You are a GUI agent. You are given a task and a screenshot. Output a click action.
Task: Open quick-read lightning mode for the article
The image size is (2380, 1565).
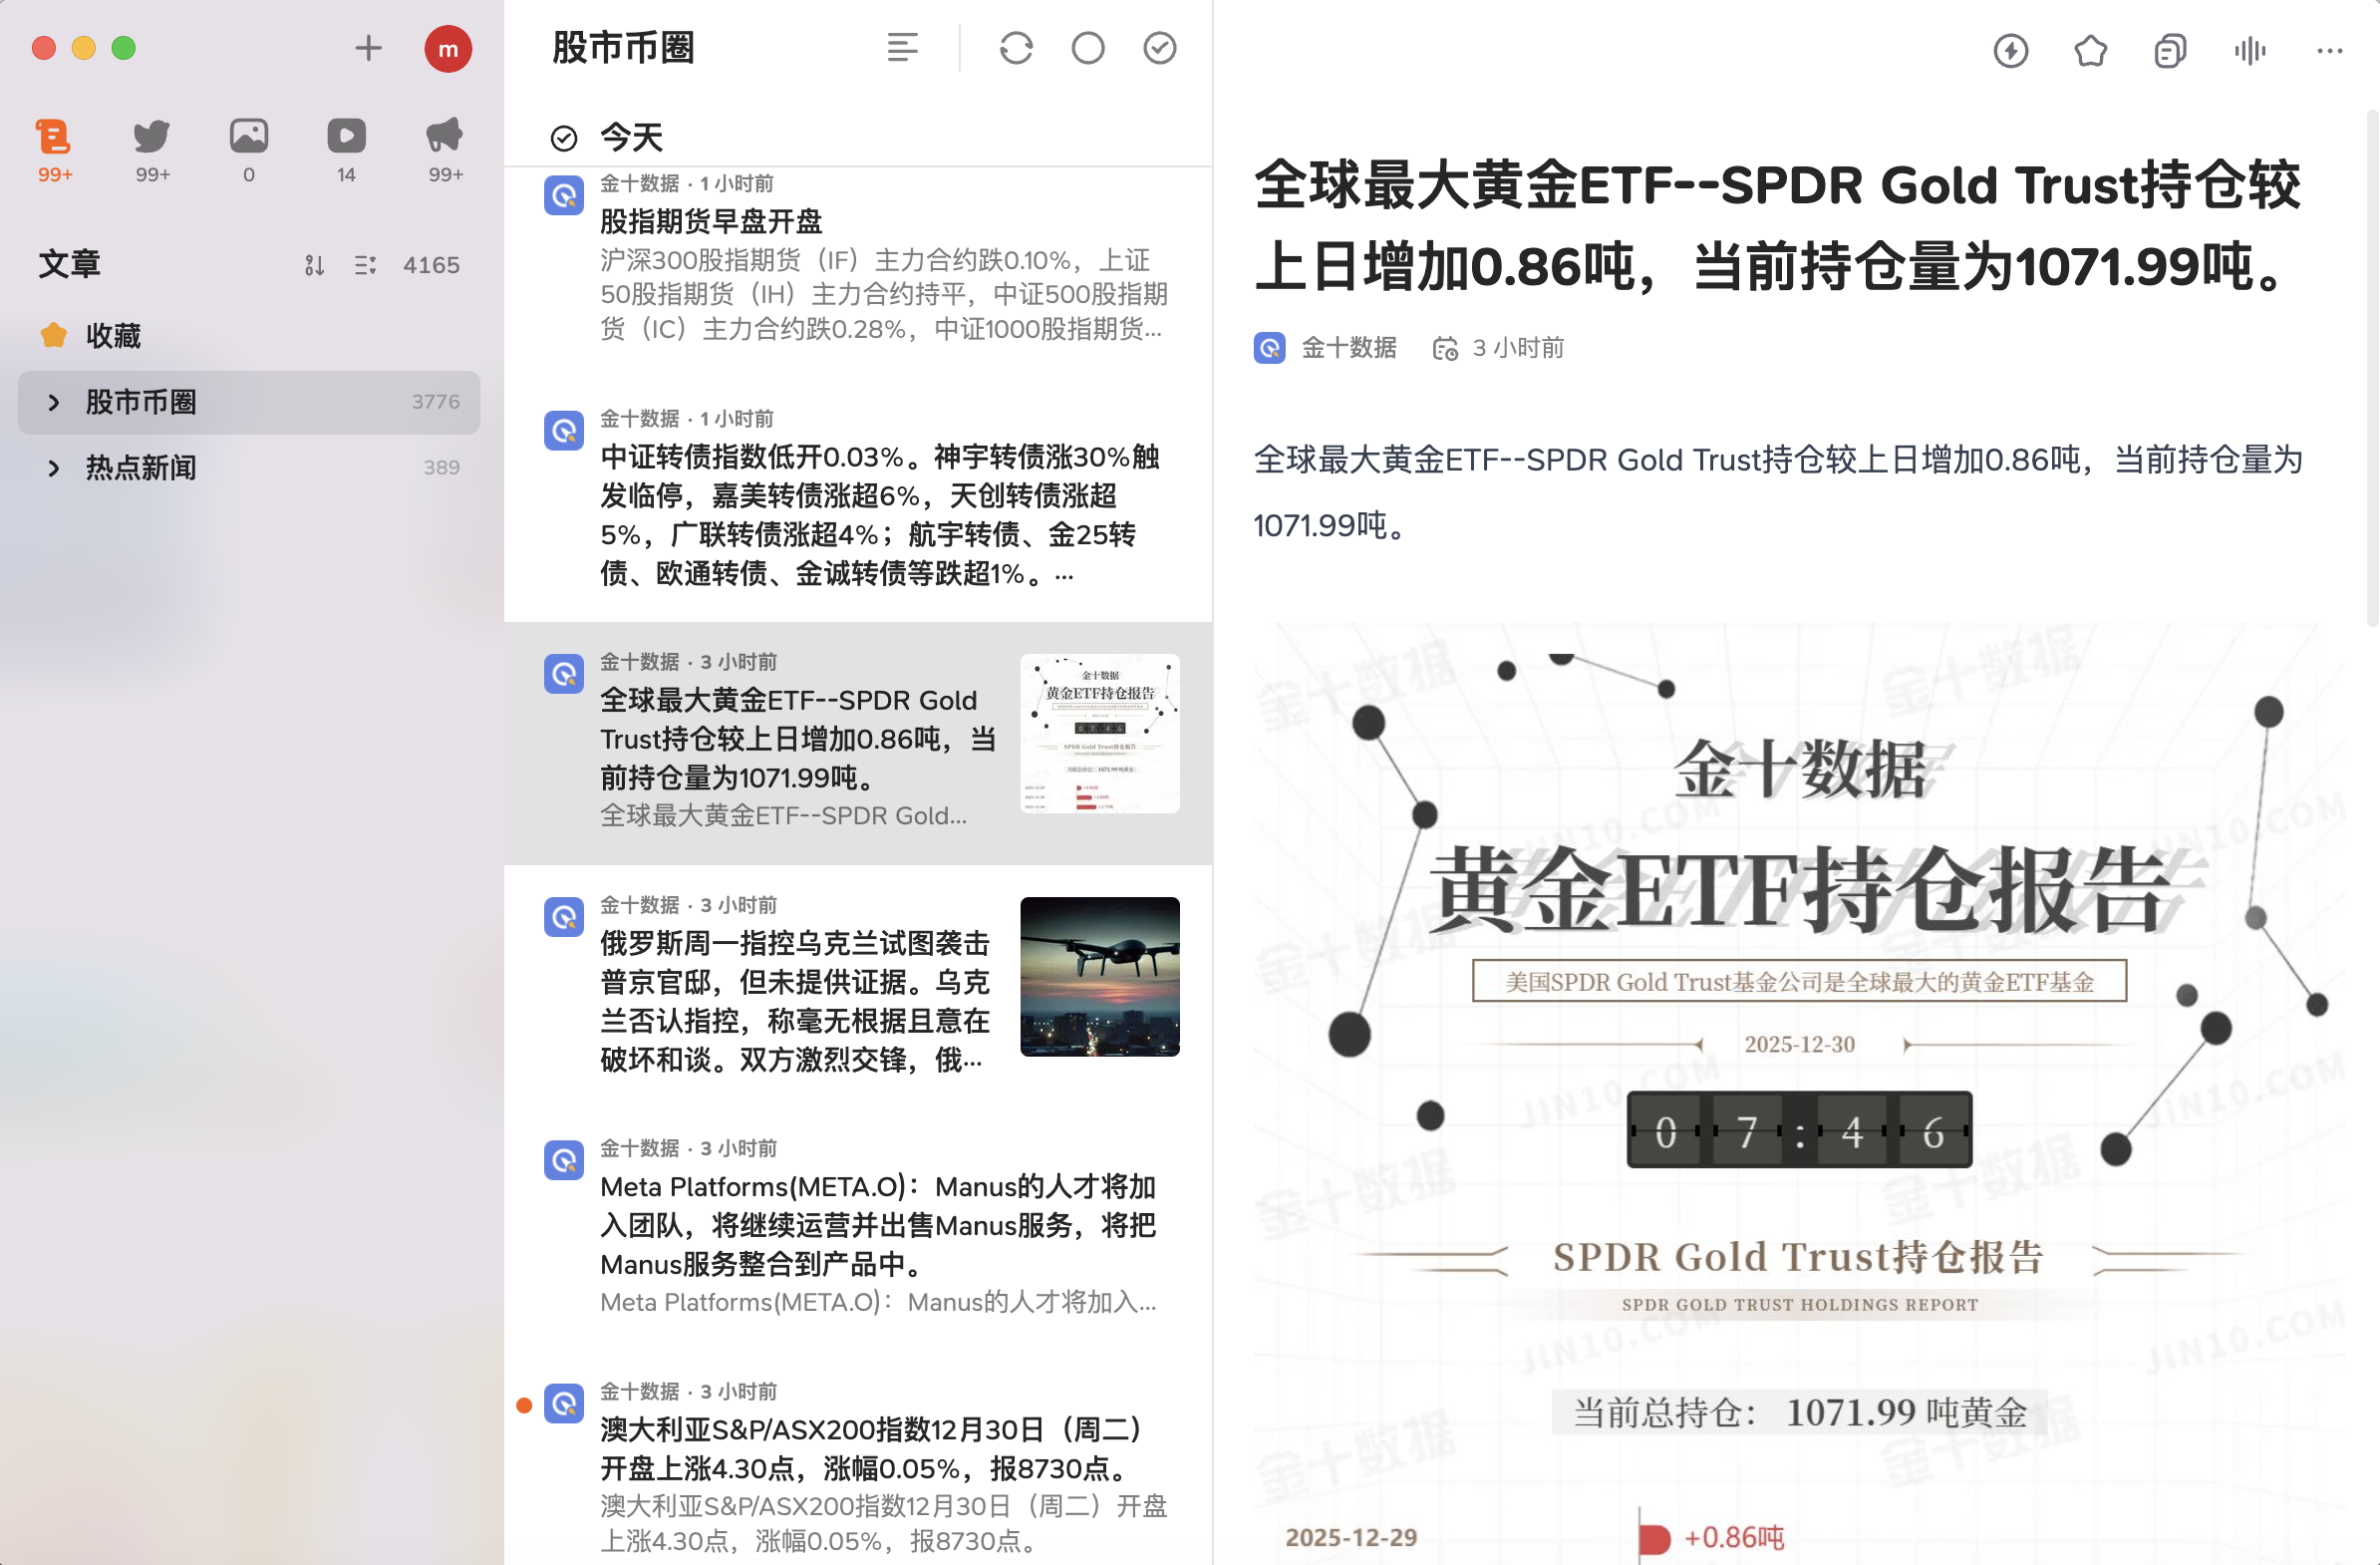(2011, 51)
